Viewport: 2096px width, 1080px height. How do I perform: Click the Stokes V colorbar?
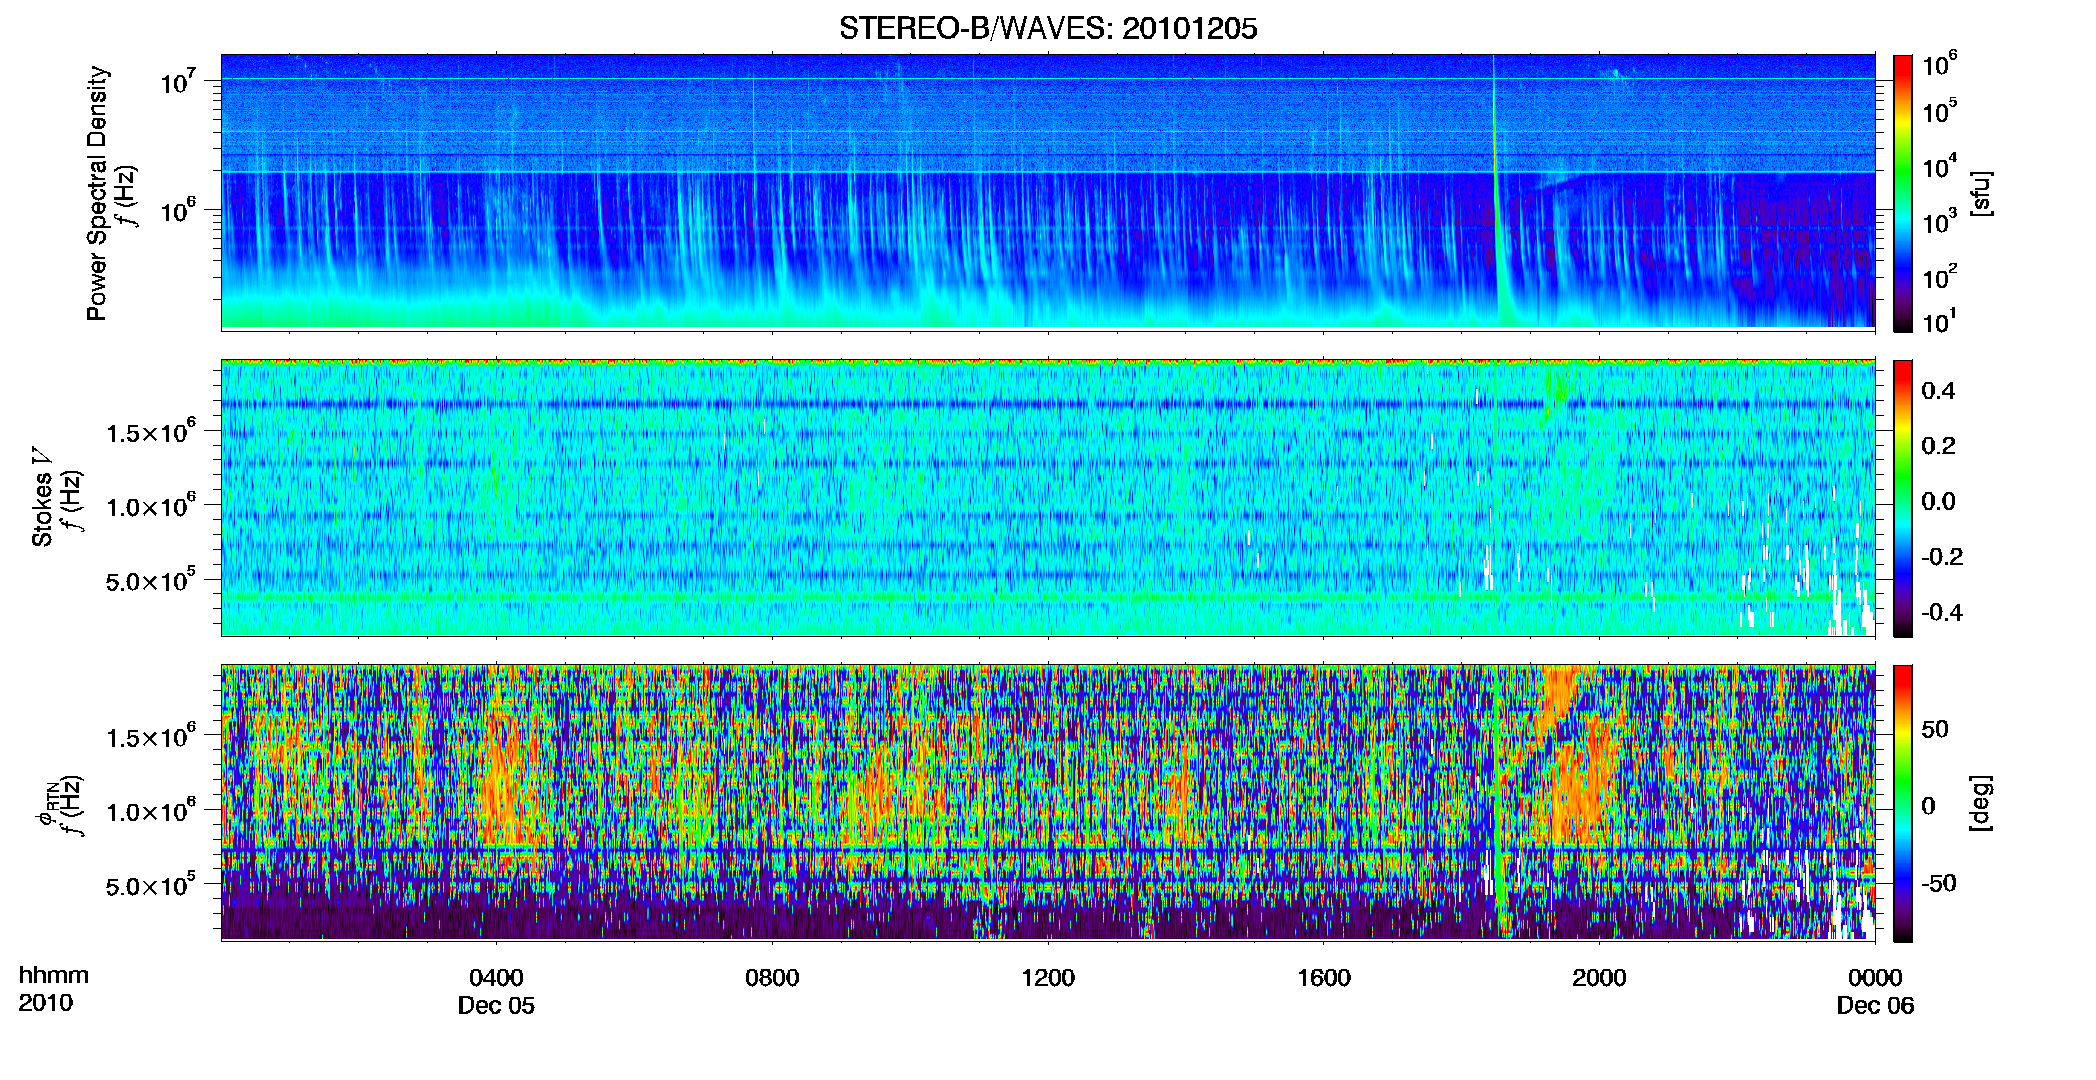[1903, 498]
